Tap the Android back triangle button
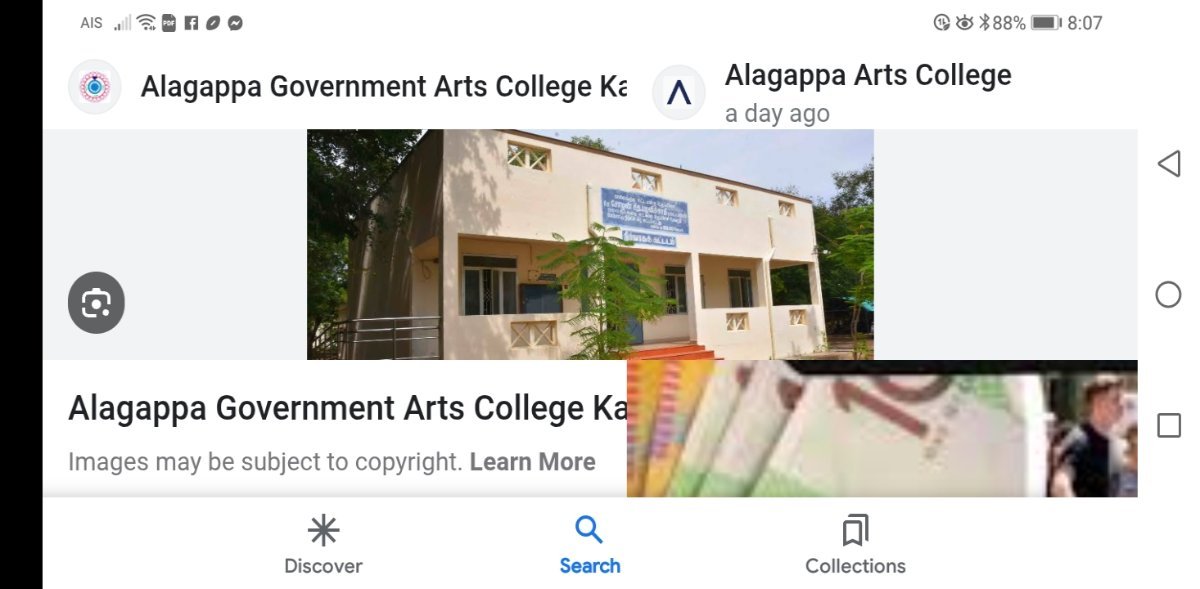1200x589 pixels. [x=1168, y=163]
